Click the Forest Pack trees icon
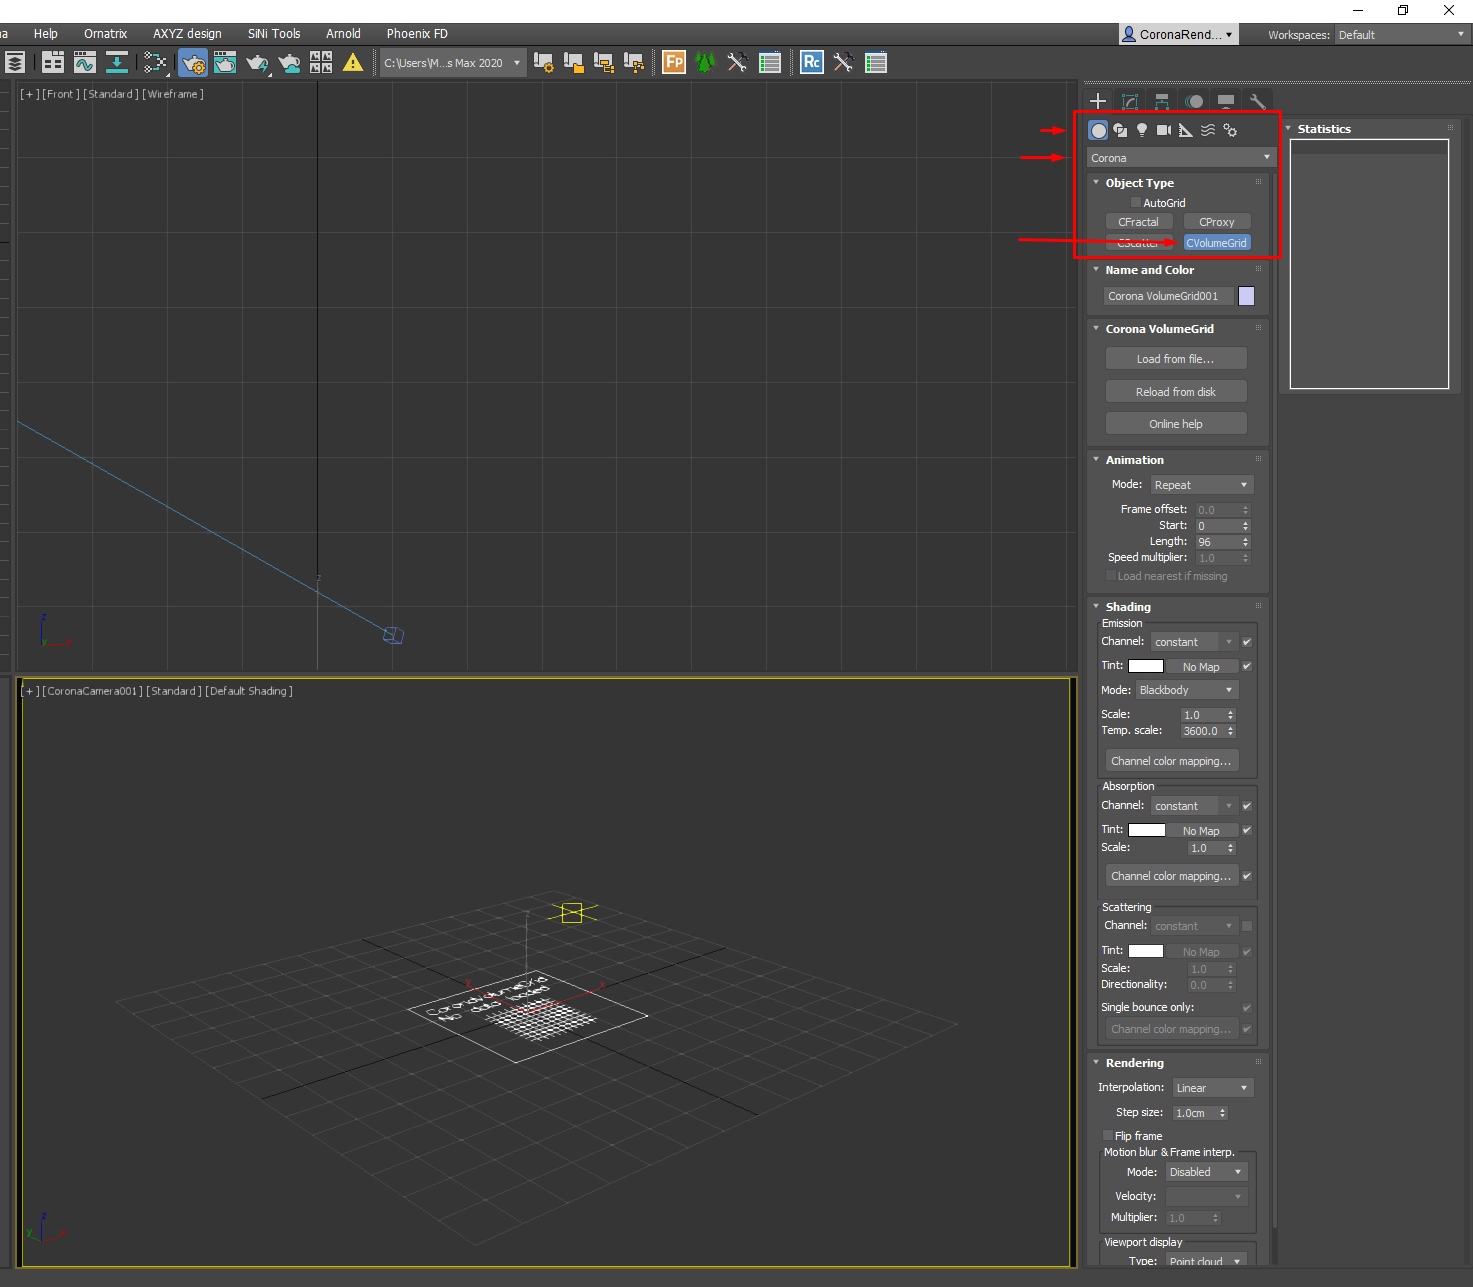 click(x=706, y=63)
